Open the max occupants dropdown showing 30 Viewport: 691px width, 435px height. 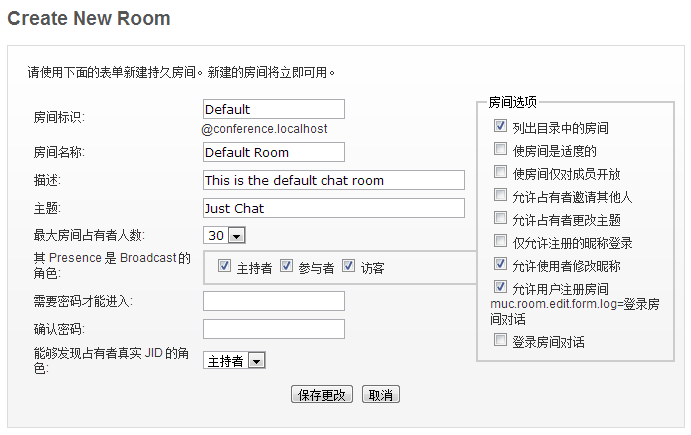tap(224, 235)
